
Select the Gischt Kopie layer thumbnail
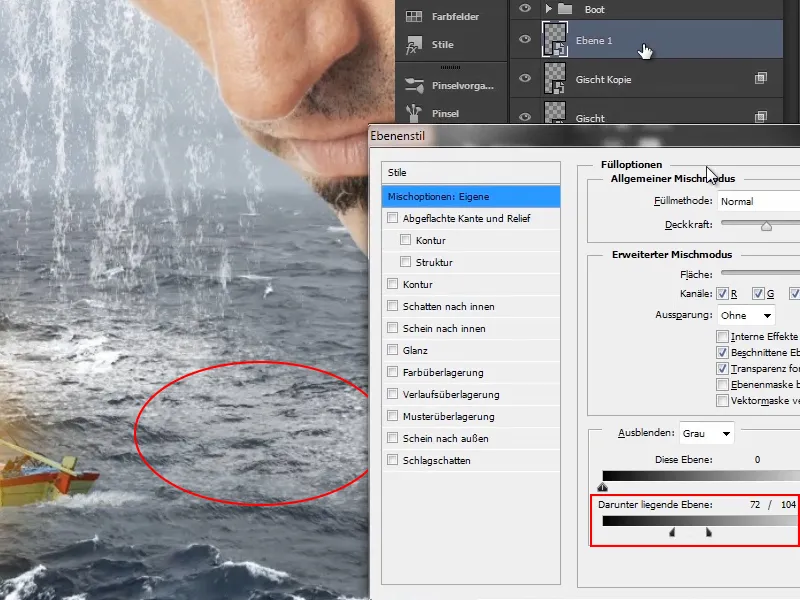tap(555, 79)
